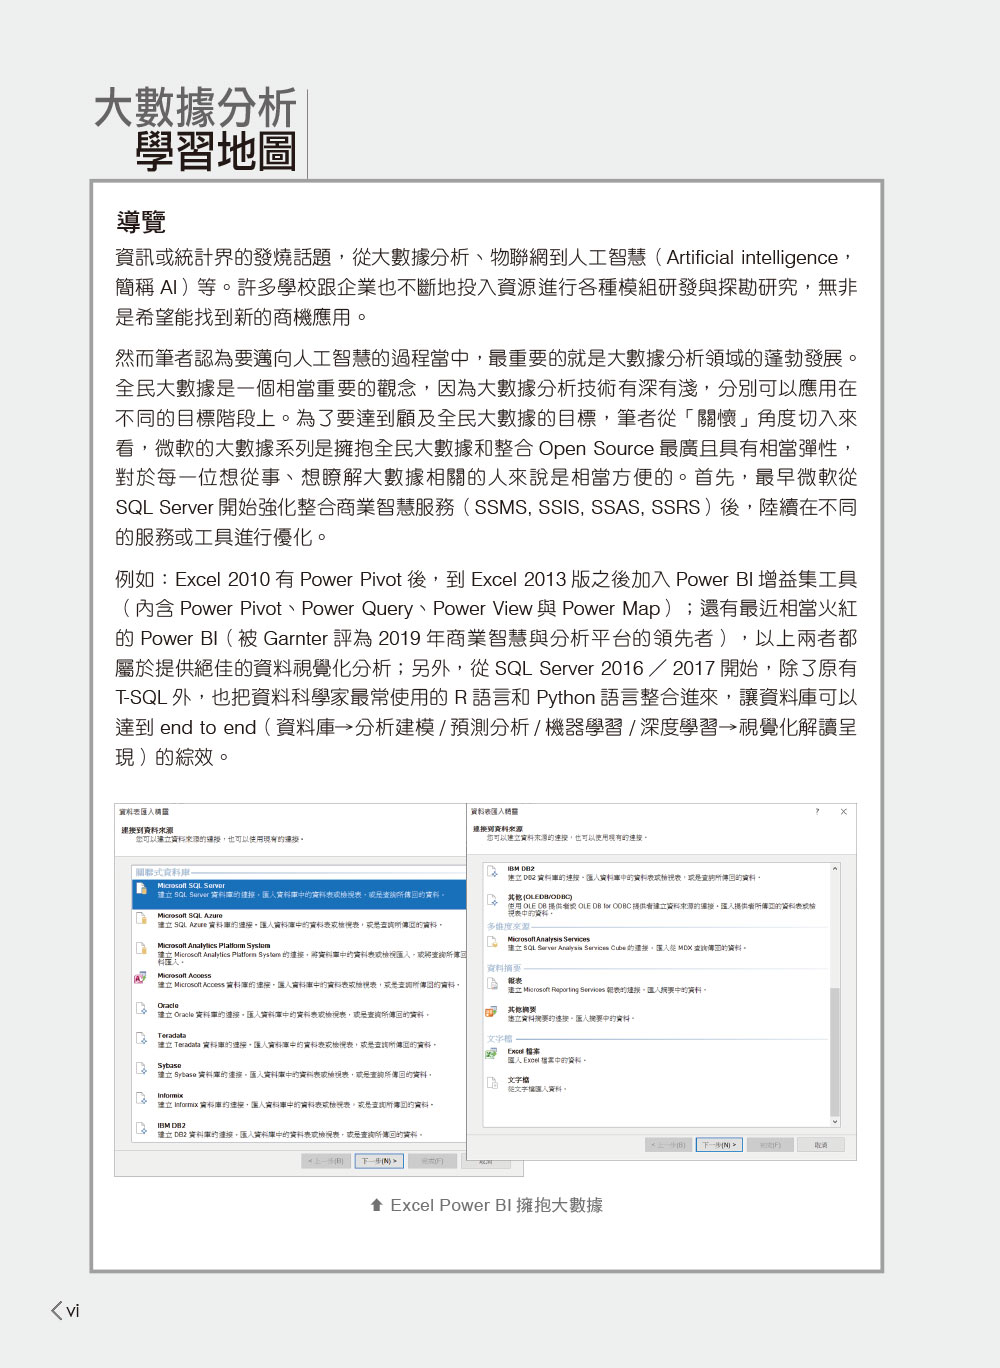Click the scrollbar thumb in the source list
The image size is (1000, 1368).
(x=836, y=1053)
